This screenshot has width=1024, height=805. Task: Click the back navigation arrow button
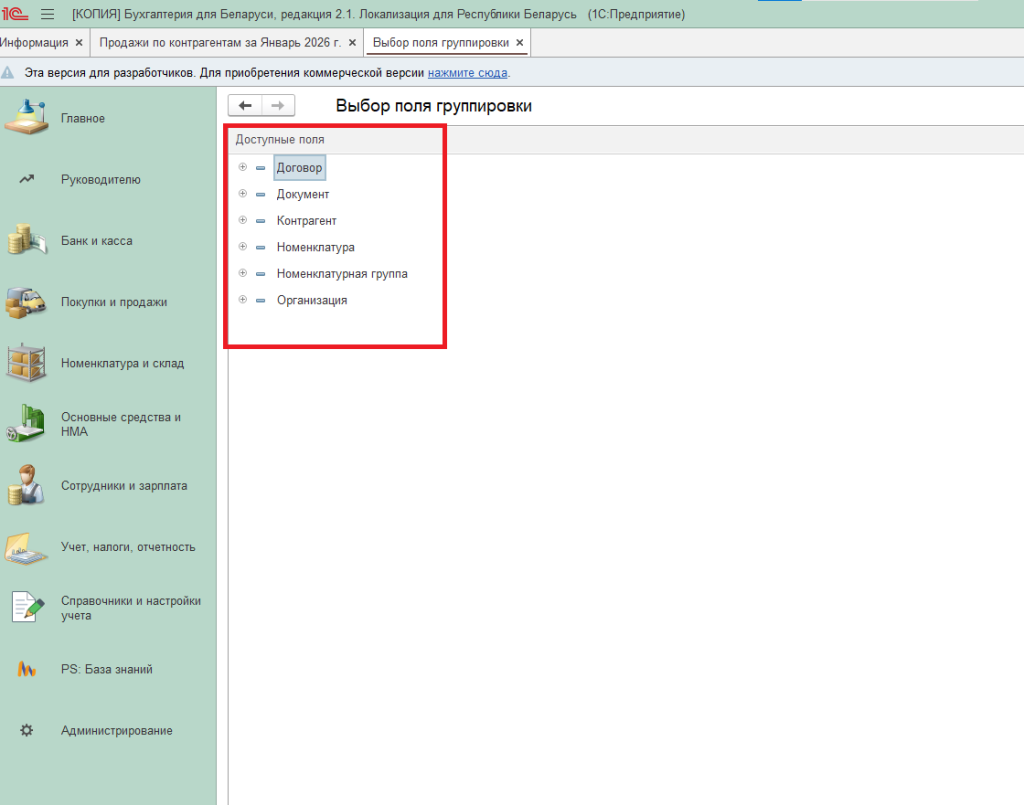click(x=245, y=105)
